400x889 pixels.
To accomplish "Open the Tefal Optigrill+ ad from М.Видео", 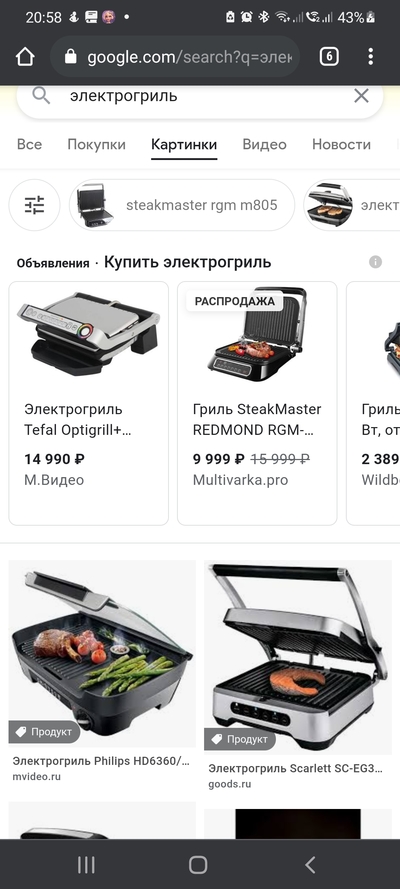I will click(88, 403).
